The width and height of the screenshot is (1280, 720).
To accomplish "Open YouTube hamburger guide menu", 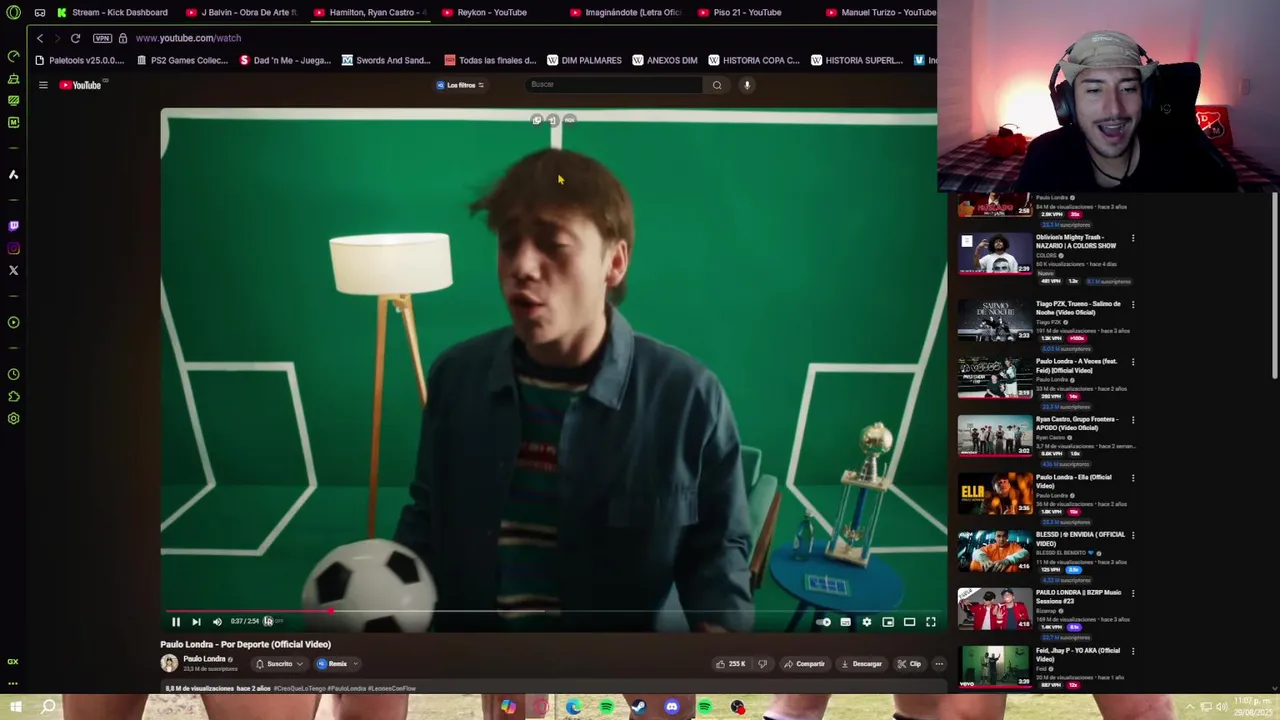I will point(43,85).
